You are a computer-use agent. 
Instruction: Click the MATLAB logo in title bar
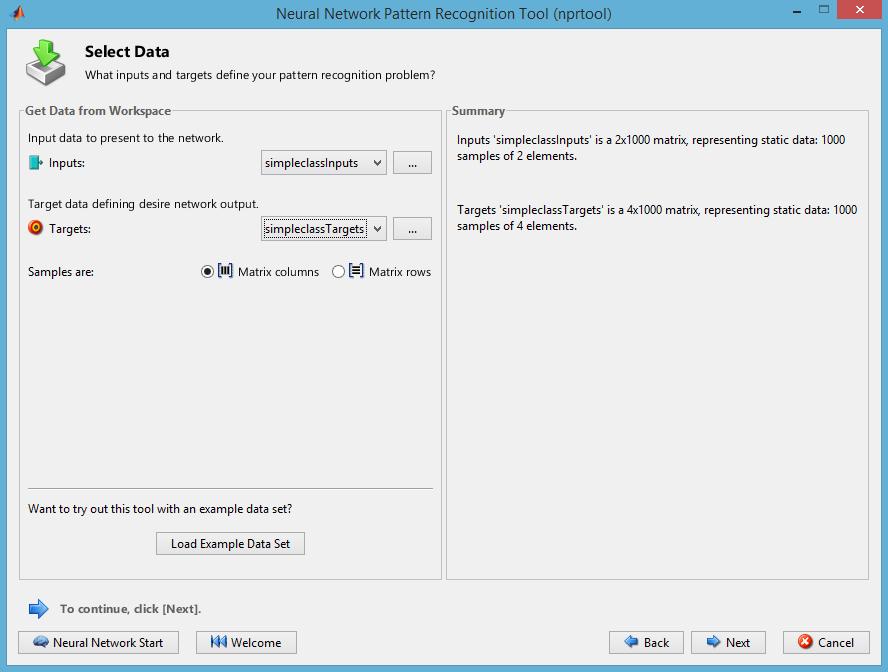18,12
